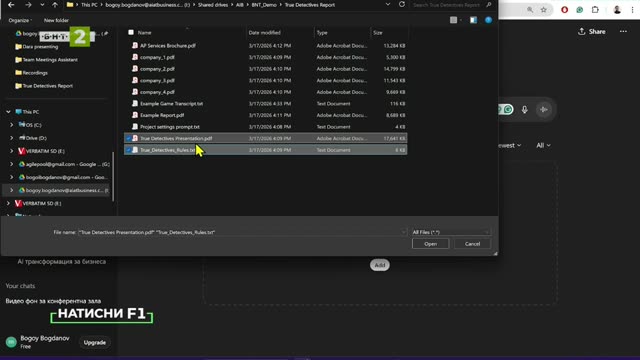Open the recent locations chevron

pos(42,5)
